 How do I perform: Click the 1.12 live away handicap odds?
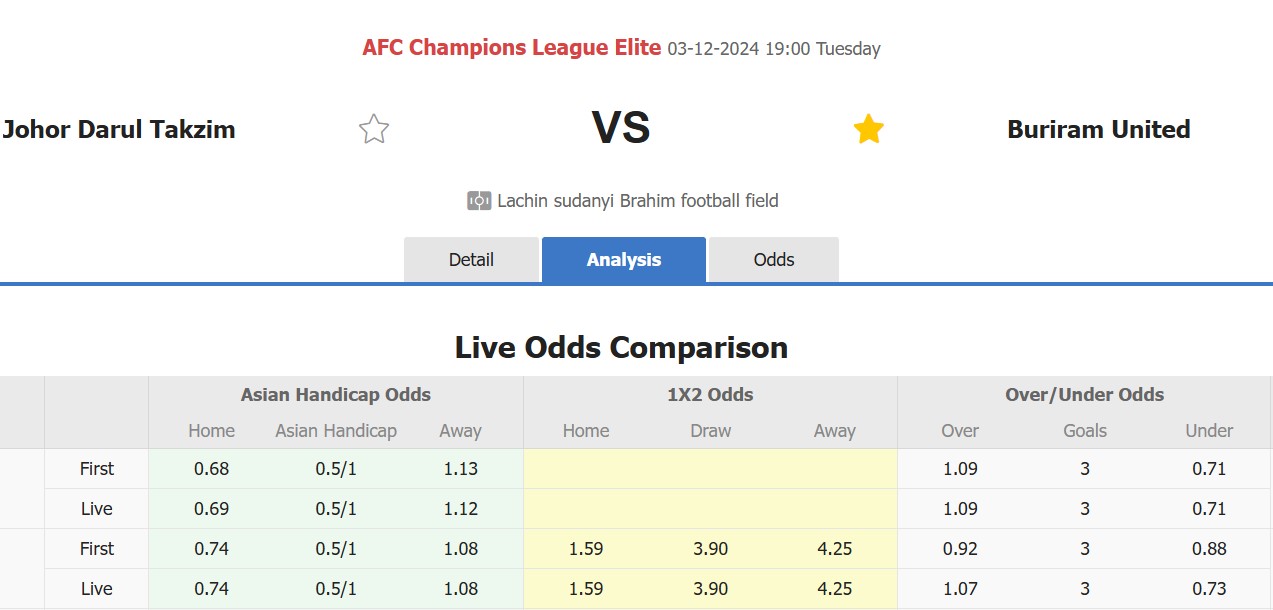coord(461,509)
